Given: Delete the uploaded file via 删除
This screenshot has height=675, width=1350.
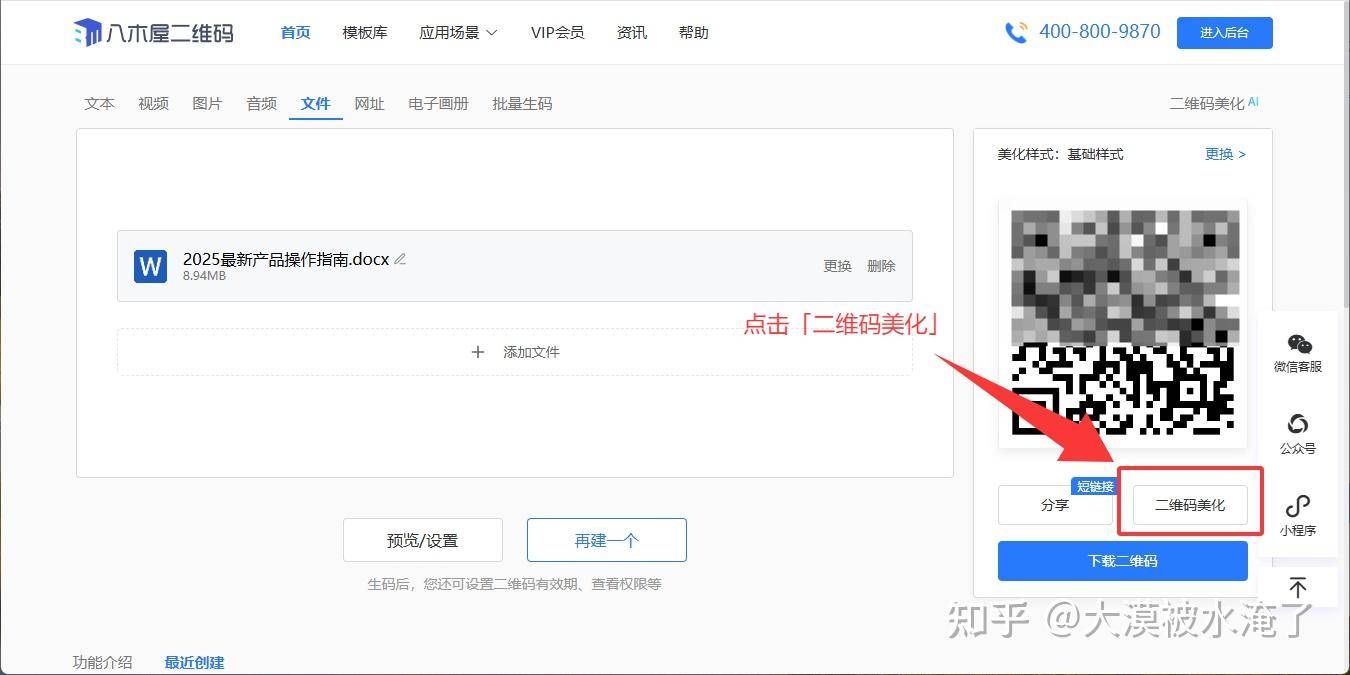Looking at the screenshot, I should click(882, 266).
